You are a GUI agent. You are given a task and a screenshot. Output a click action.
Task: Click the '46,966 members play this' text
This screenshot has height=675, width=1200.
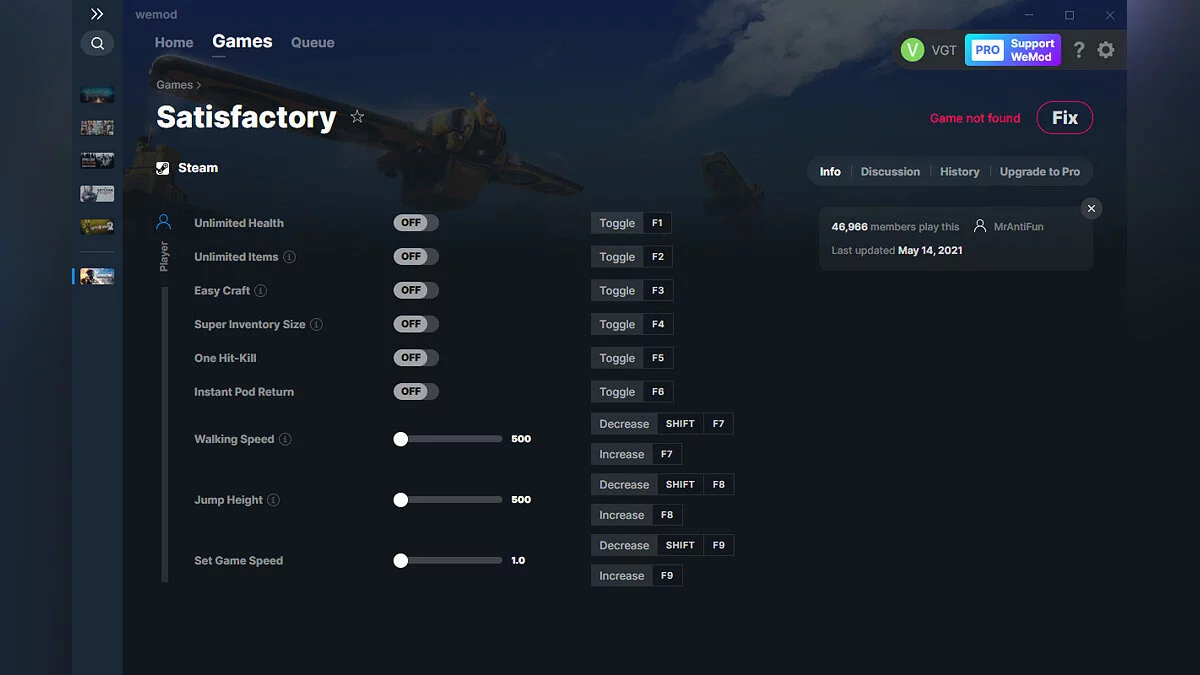(895, 227)
